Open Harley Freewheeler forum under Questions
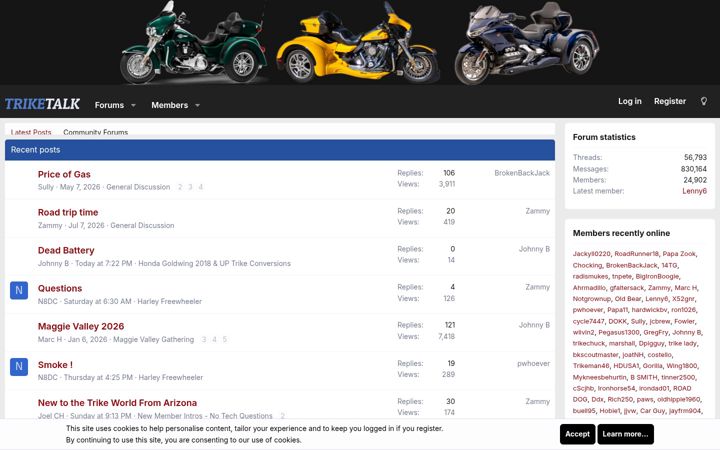Viewport: 720px width, 450px height. [x=169, y=301]
